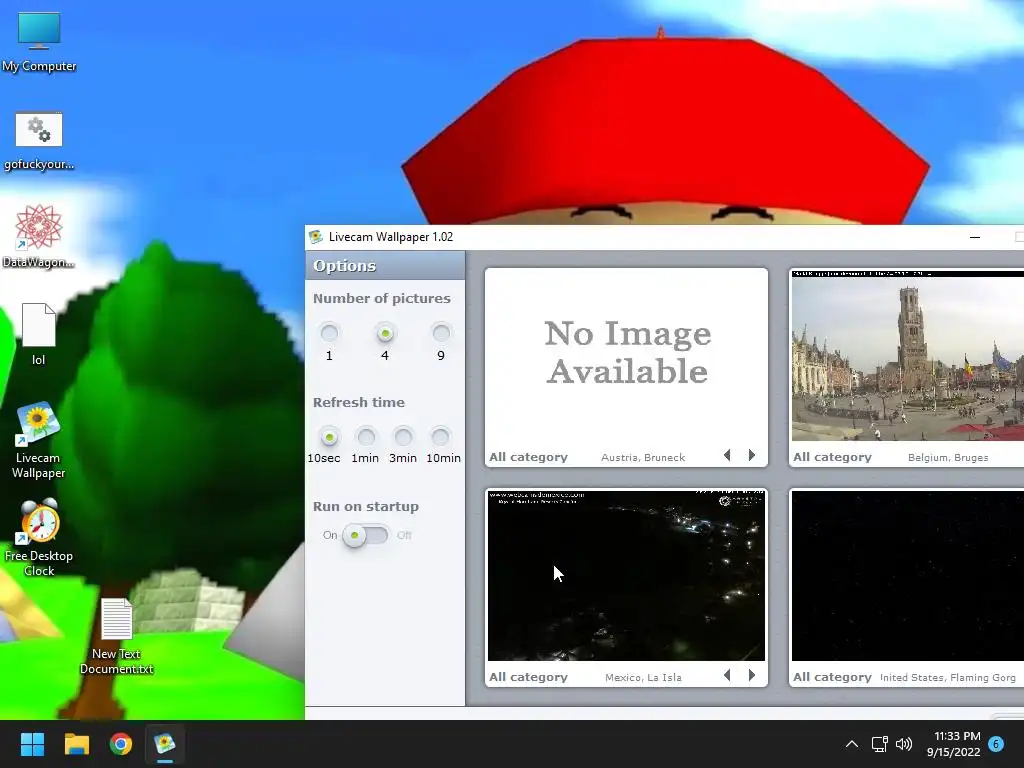Go to next camera in Mexico, La Isla card
The height and width of the screenshot is (768, 1024).
coord(752,675)
